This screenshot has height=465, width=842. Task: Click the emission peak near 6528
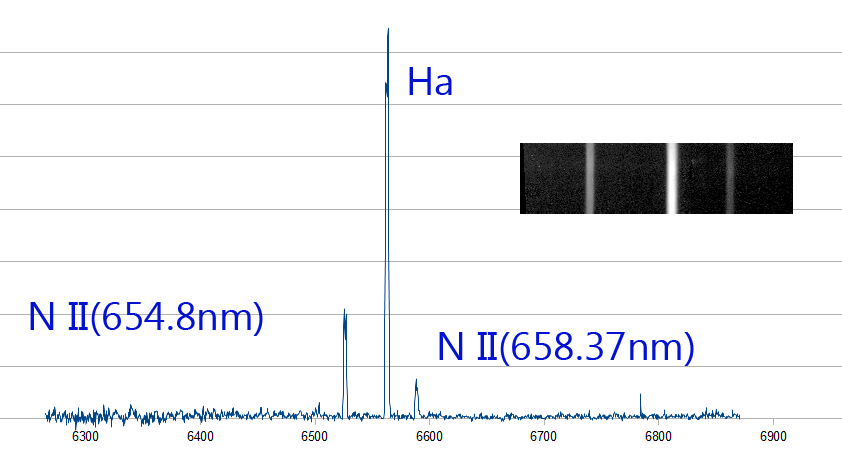(x=345, y=364)
